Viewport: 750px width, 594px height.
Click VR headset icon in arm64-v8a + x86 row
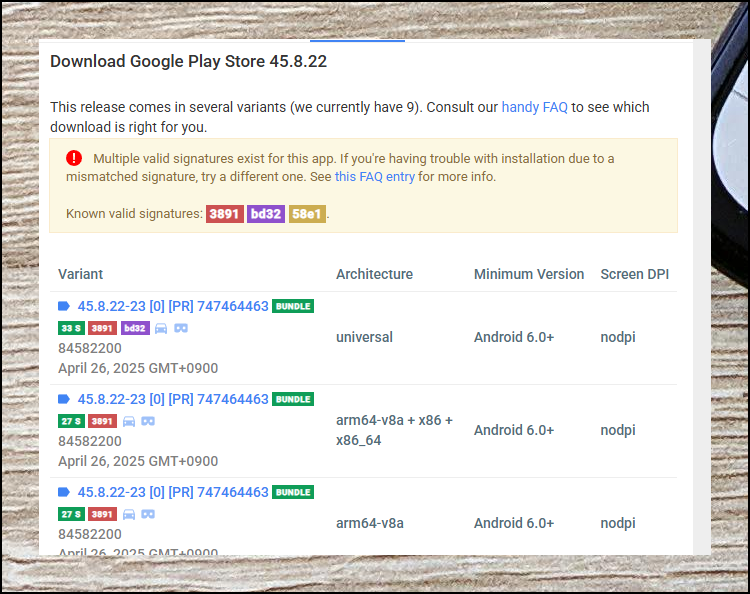(x=148, y=421)
